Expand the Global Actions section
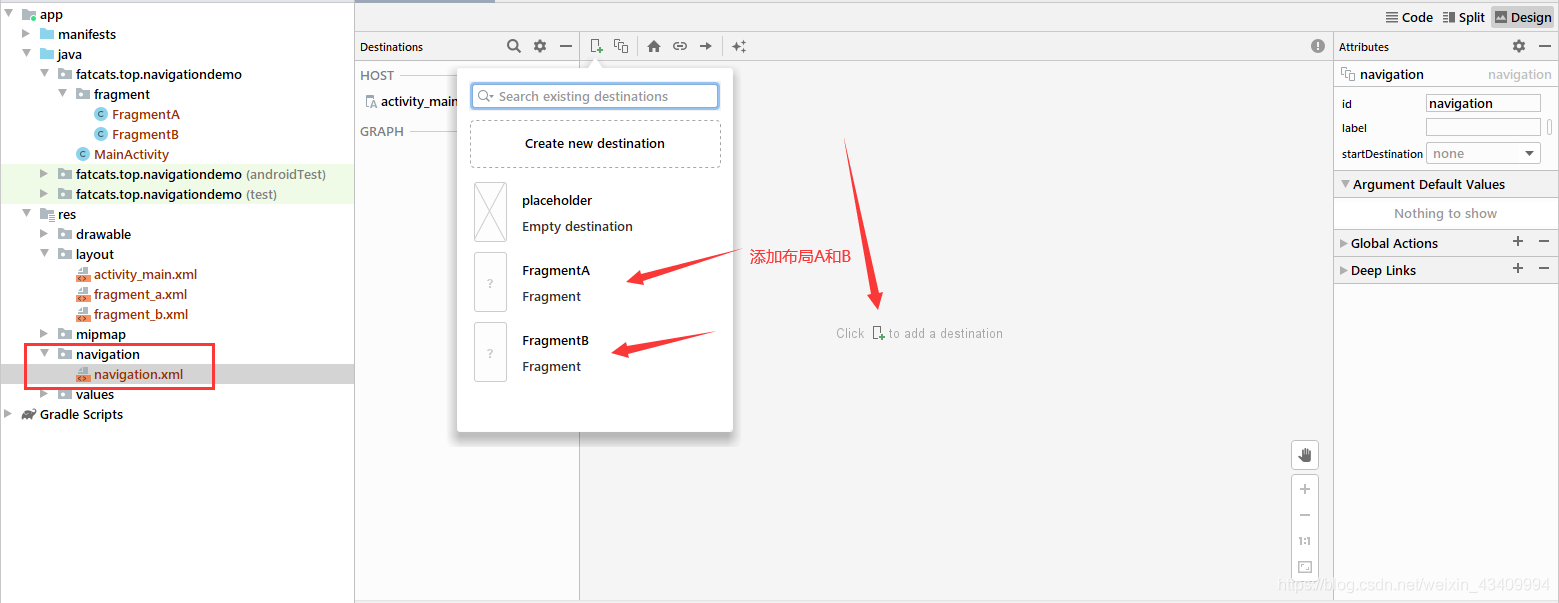Screen dimensions: 1559x603 1345,243
